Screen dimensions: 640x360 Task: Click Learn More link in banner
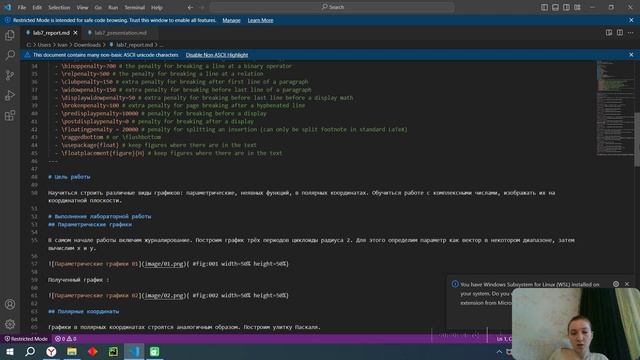260,20
